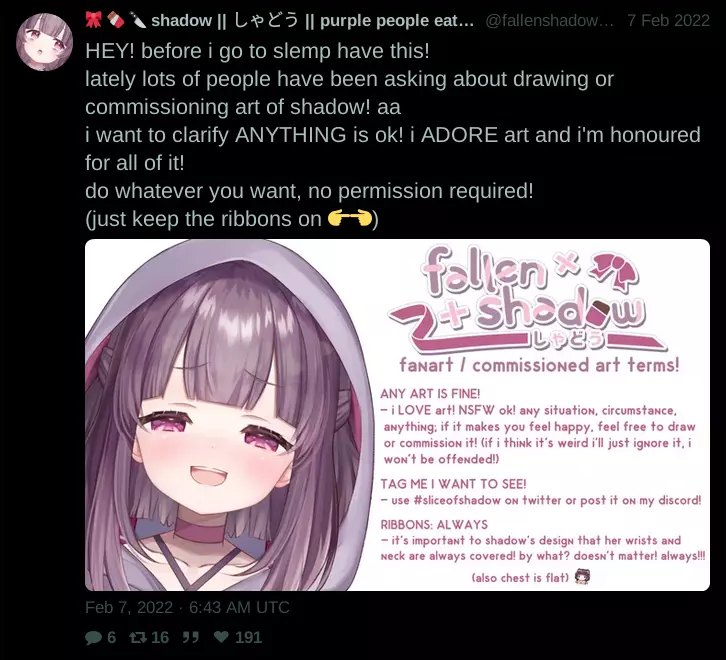Image resolution: width=726 pixels, height=660 pixels.
Task: Click the 16 retweets count
Action: (160, 638)
